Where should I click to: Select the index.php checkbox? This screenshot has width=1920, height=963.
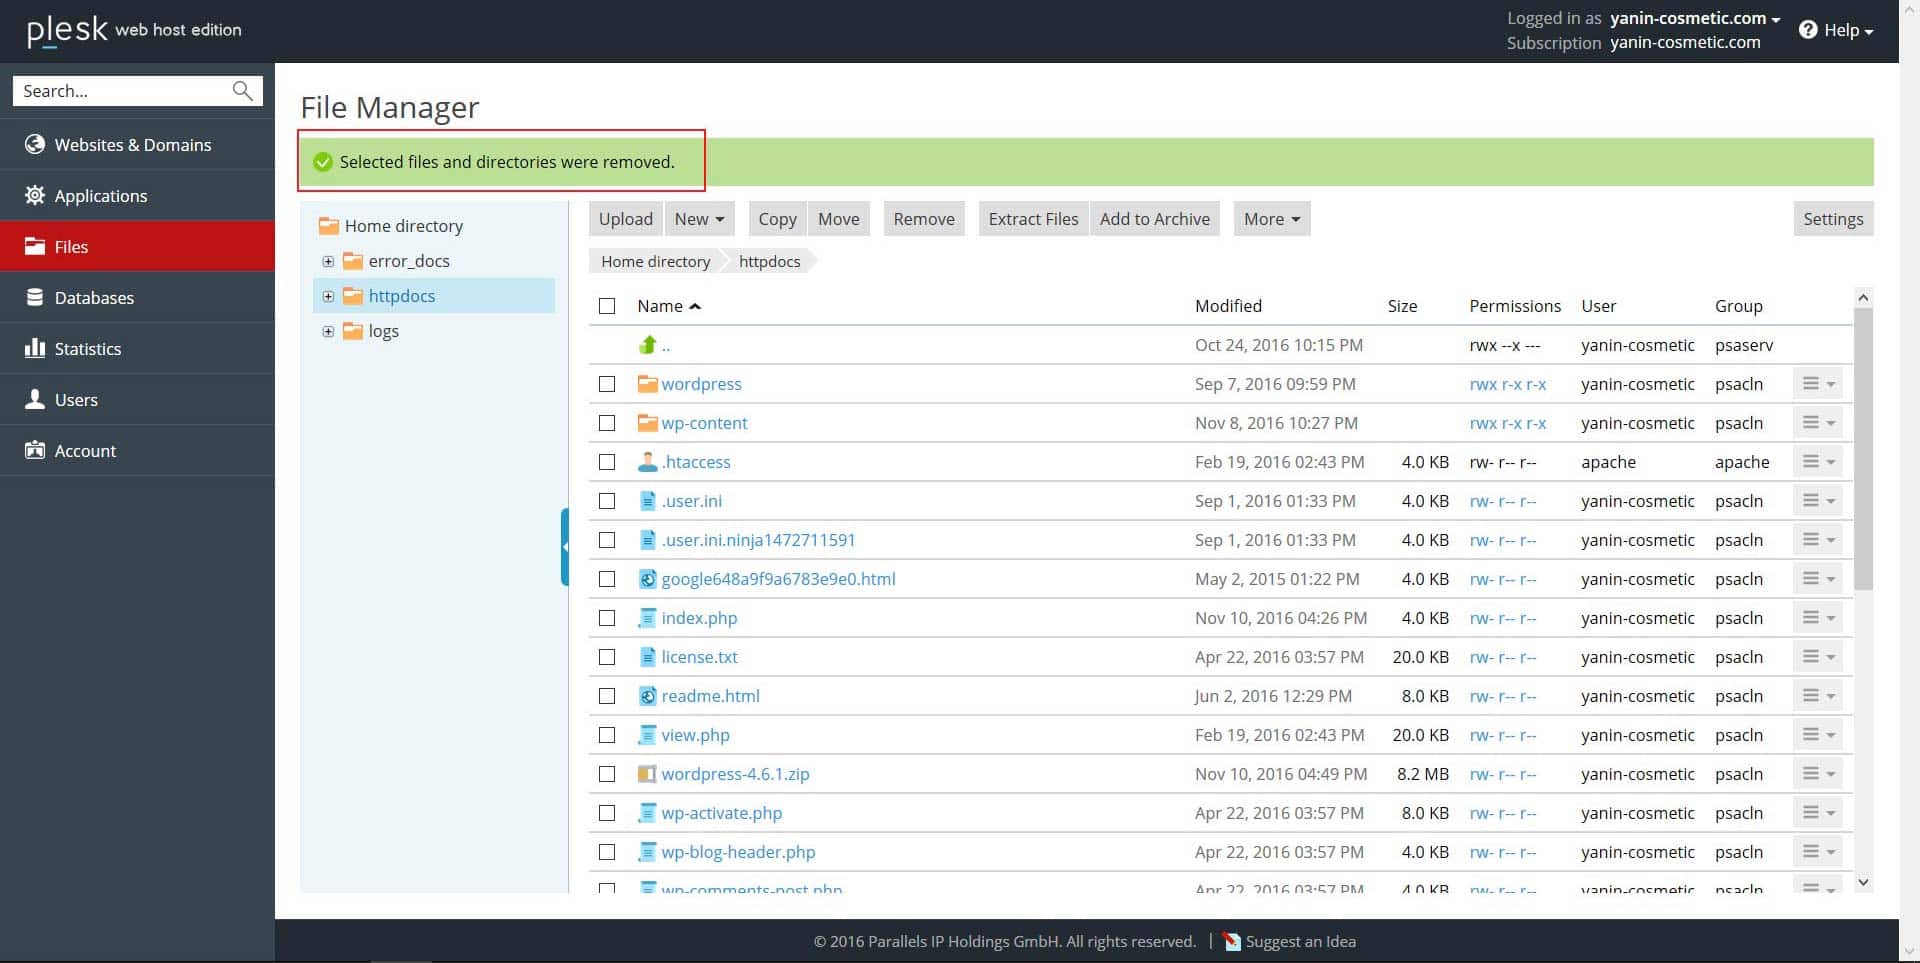point(607,618)
